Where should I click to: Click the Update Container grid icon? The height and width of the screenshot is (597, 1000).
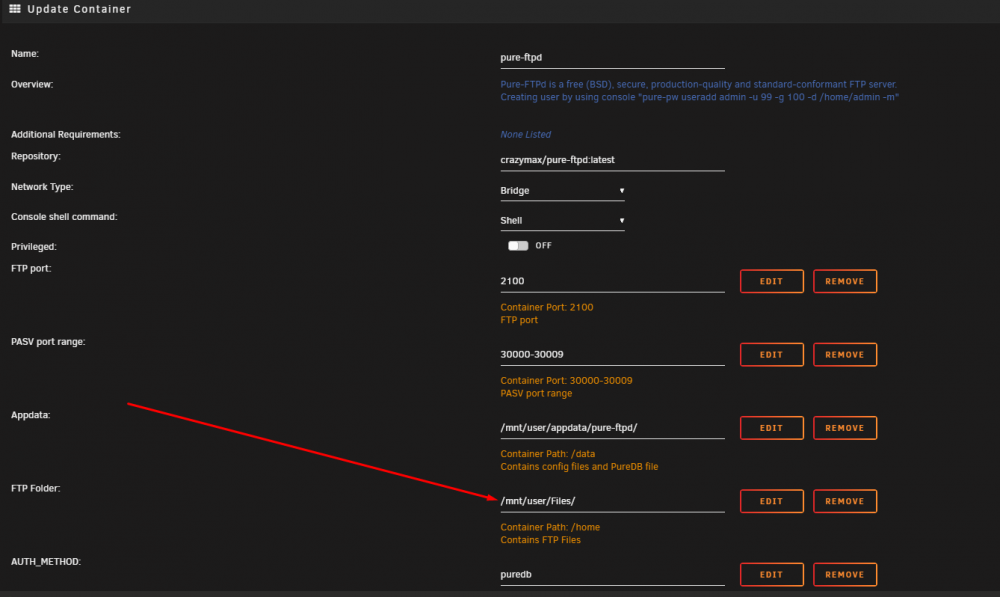tap(15, 9)
